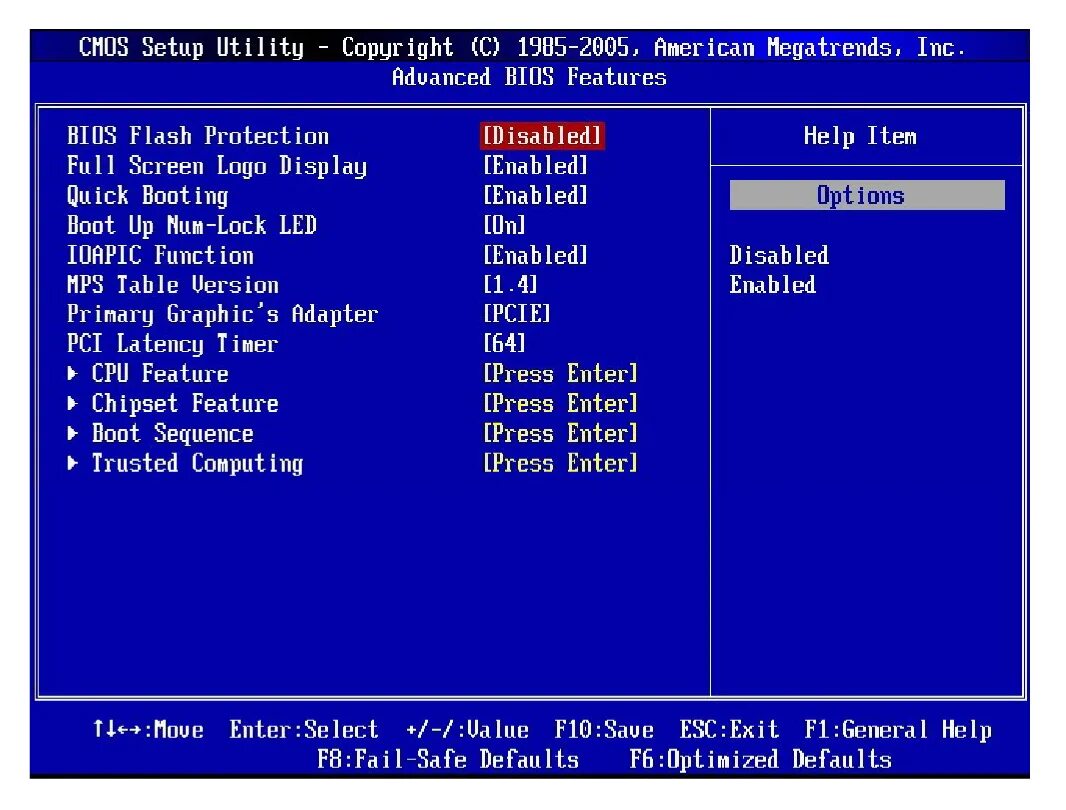Click the F6:Optimized Defaults hint
1066x810 pixels.
[x=761, y=760]
